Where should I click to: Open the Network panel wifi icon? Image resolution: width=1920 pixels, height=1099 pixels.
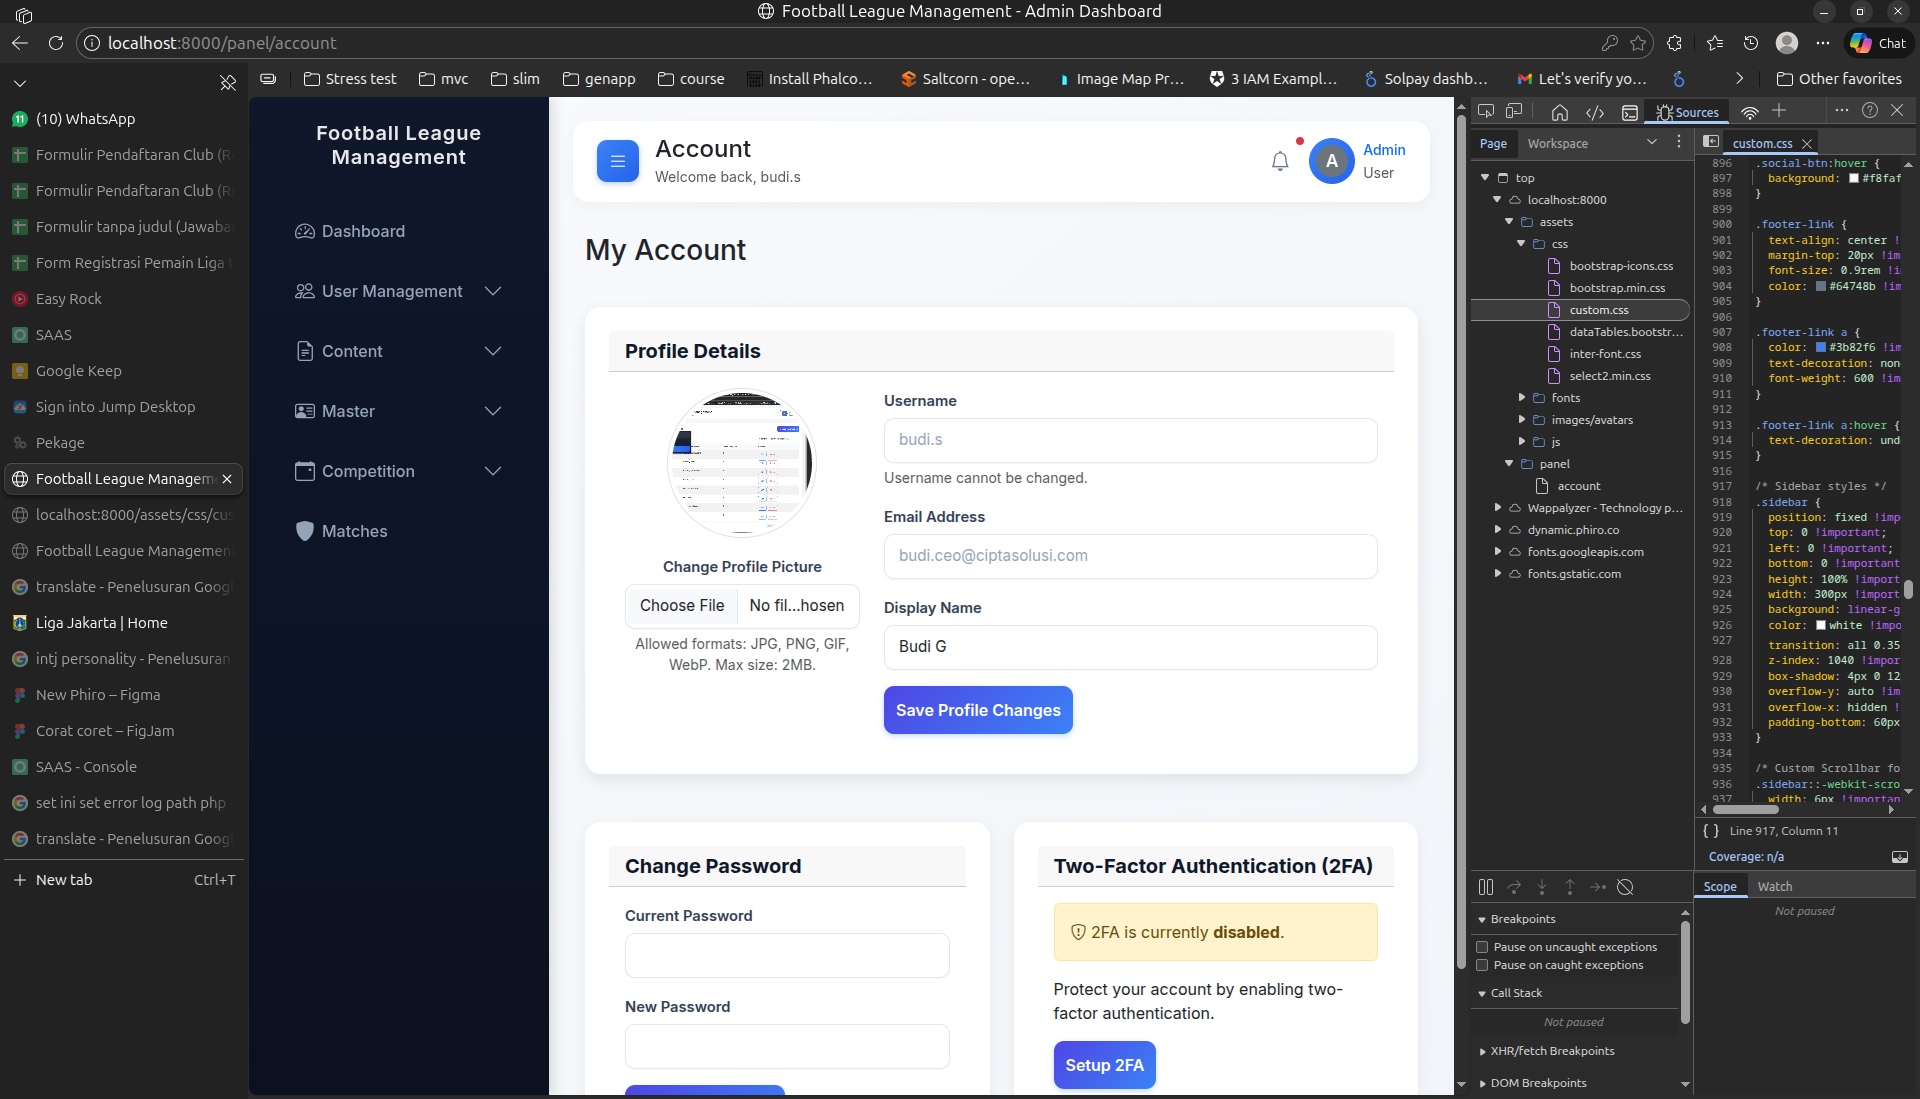click(1749, 112)
